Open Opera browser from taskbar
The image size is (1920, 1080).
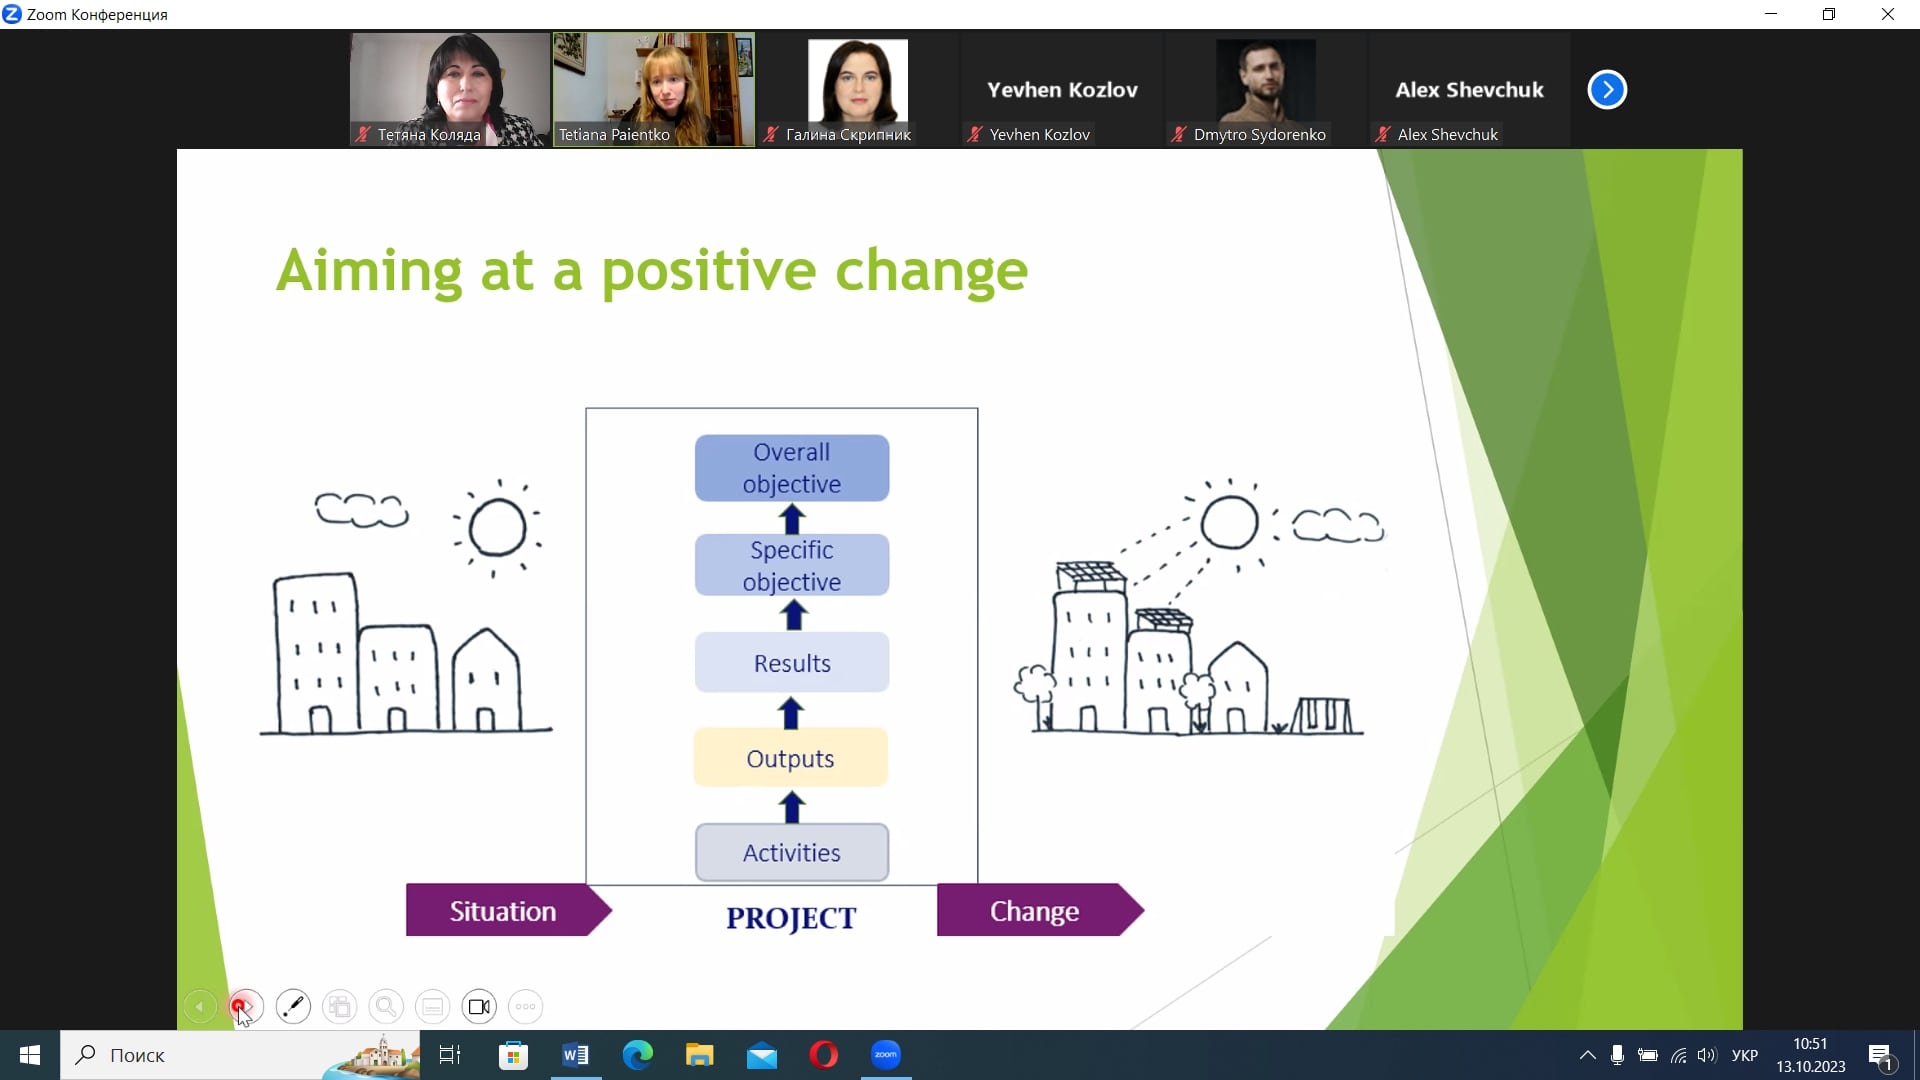pyautogui.click(x=824, y=1055)
